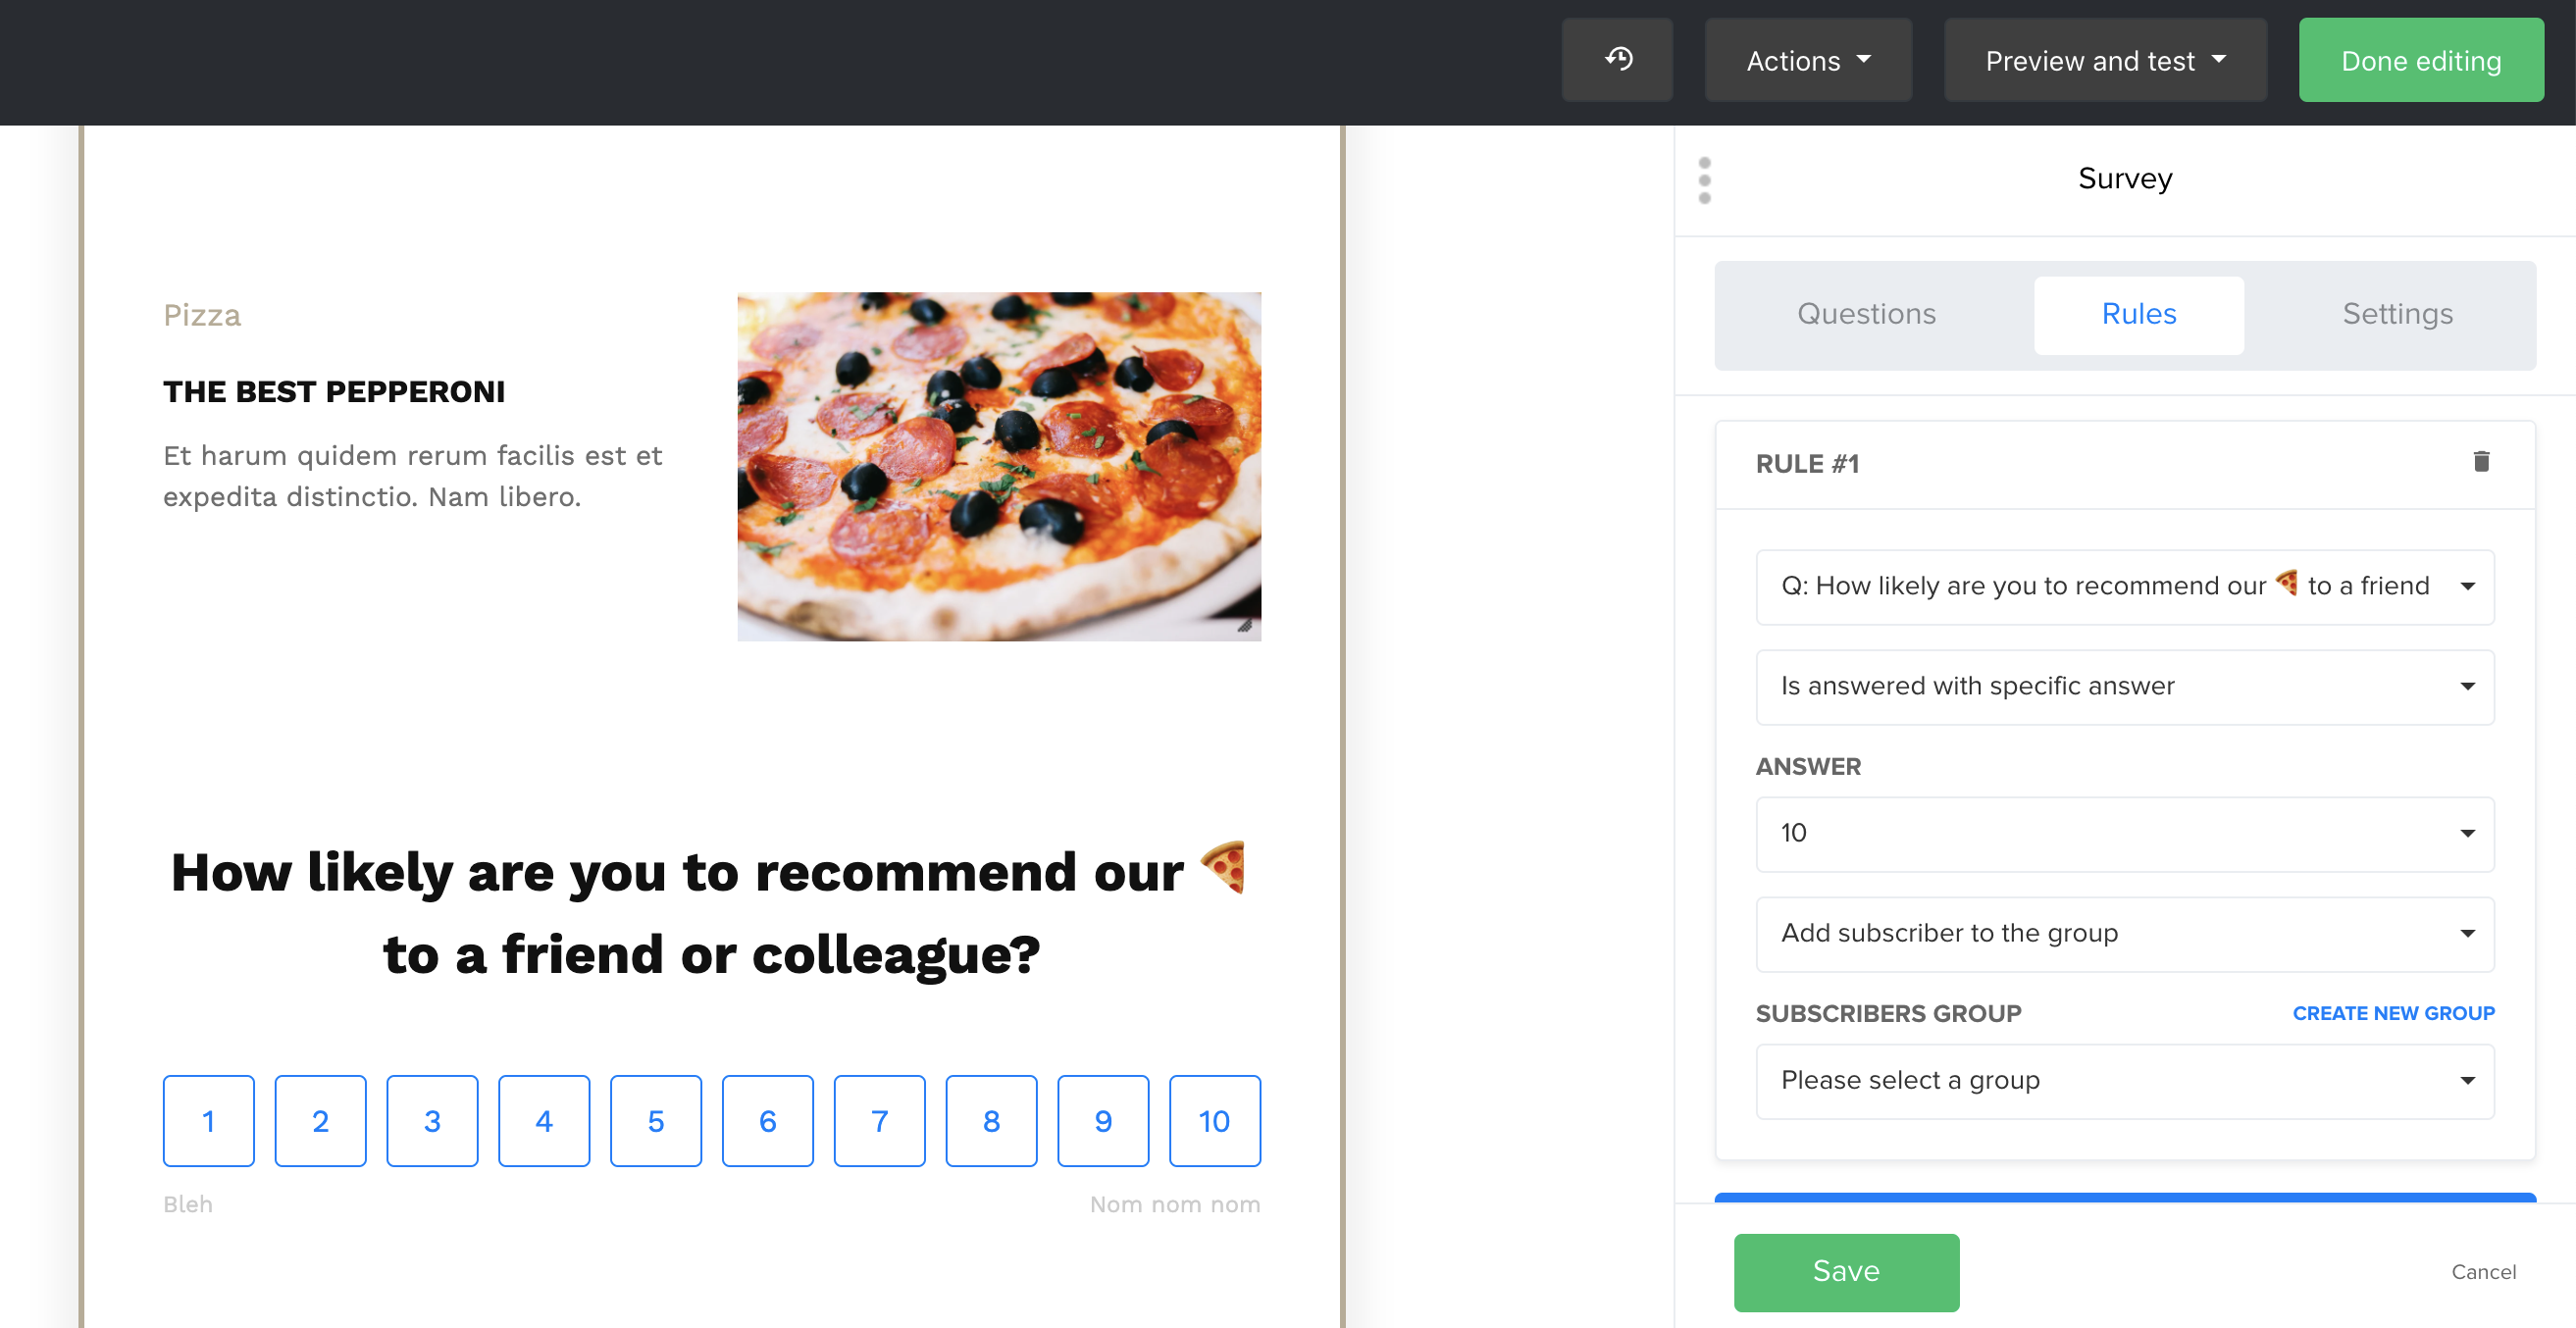
Task: Click the green Save button
Action: [x=1846, y=1271]
